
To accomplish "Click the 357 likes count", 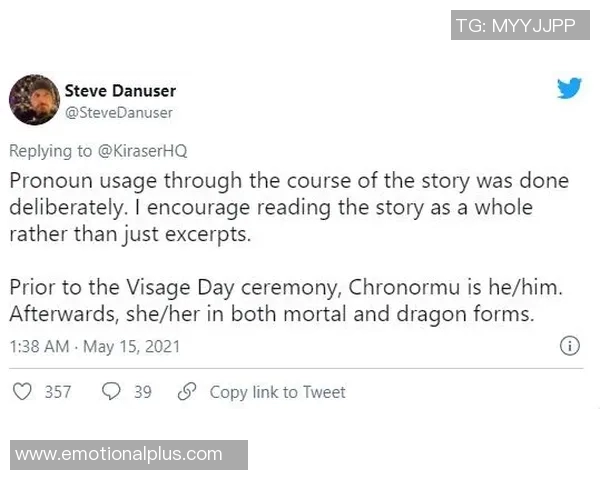I will coord(58,392).
